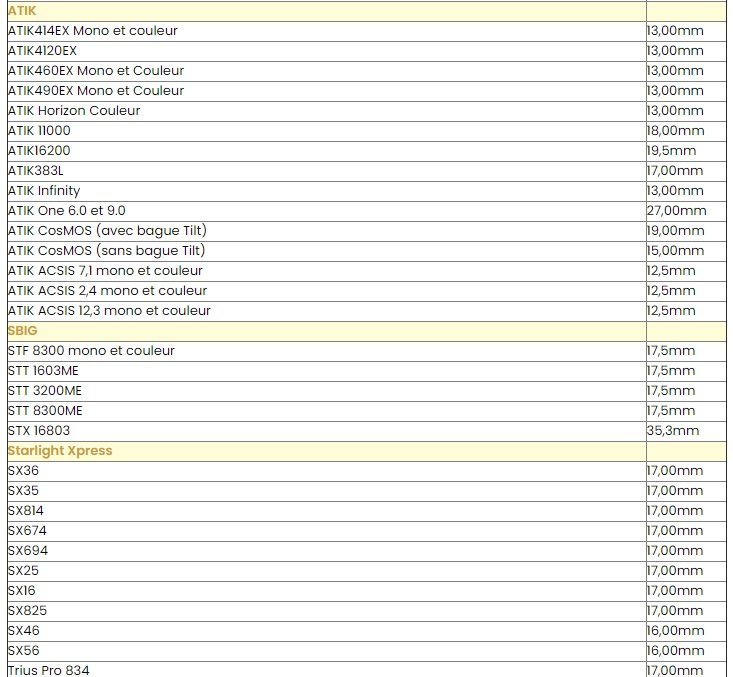Select the SX814 row
The width and height of the screenshot is (733, 677).
pyautogui.click(x=24, y=511)
